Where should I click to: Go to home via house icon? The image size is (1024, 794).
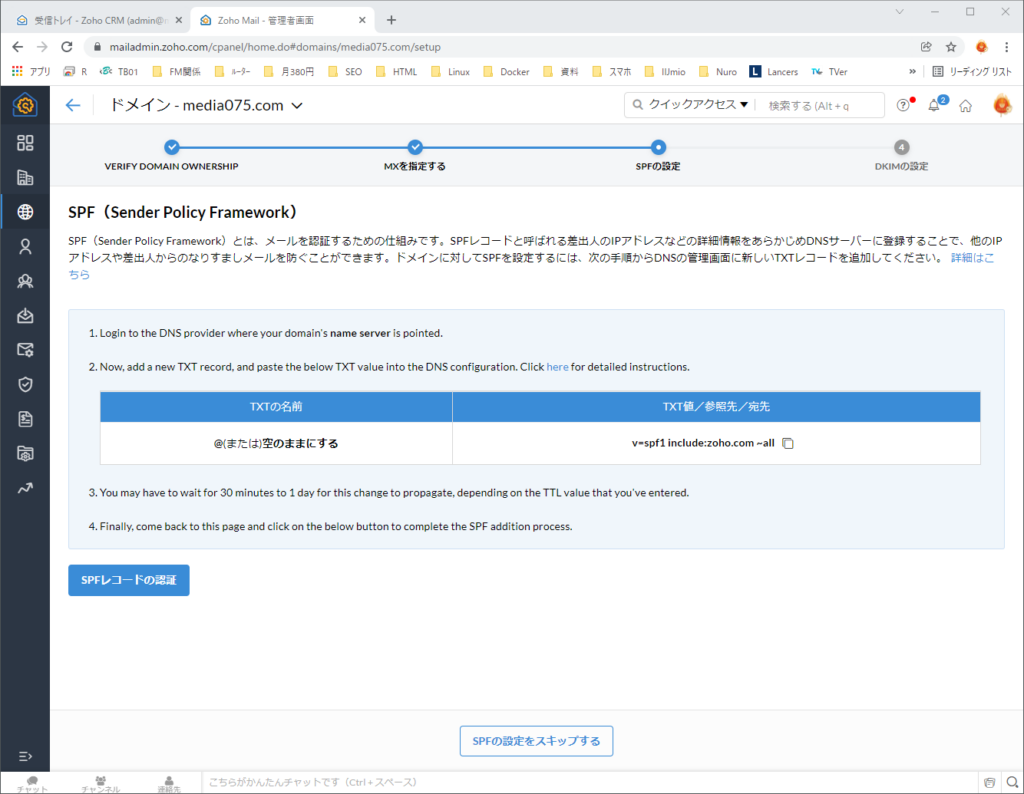[x=965, y=106]
